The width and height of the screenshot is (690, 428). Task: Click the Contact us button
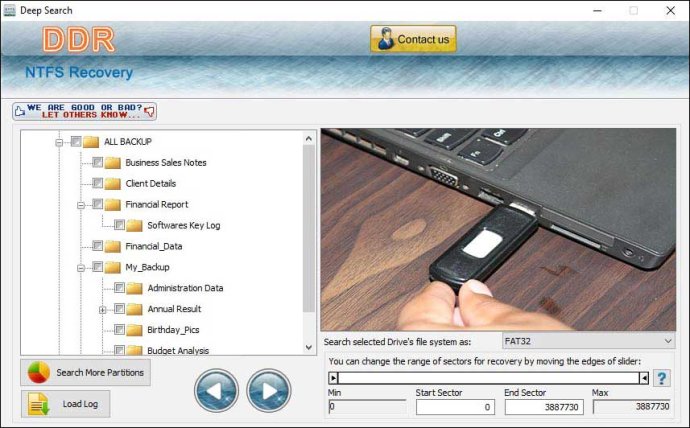[x=413, y=39]
